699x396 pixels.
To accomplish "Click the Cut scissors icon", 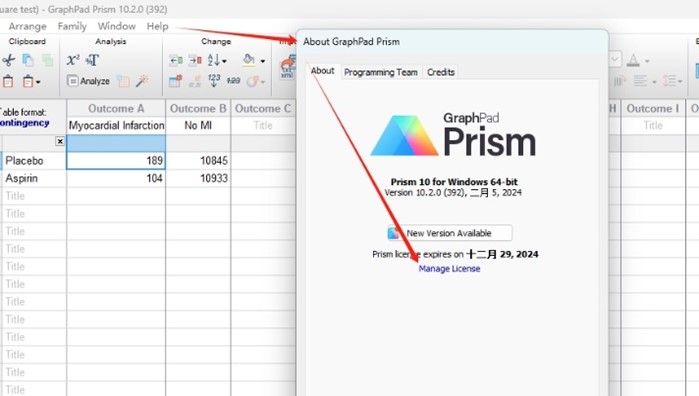I will [8, 60].
